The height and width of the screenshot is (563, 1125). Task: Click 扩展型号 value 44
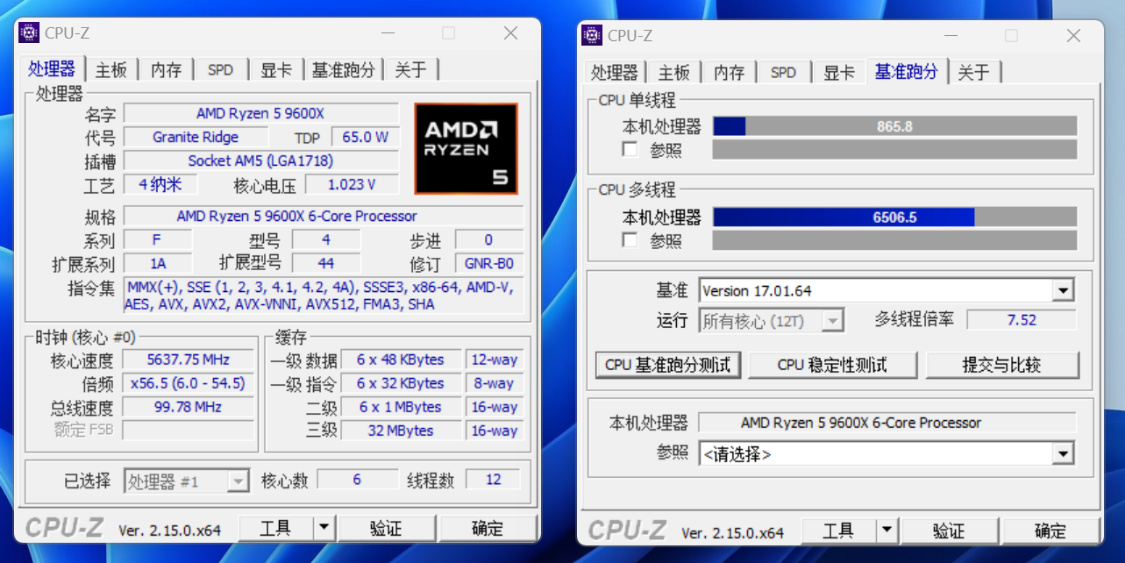326,263
